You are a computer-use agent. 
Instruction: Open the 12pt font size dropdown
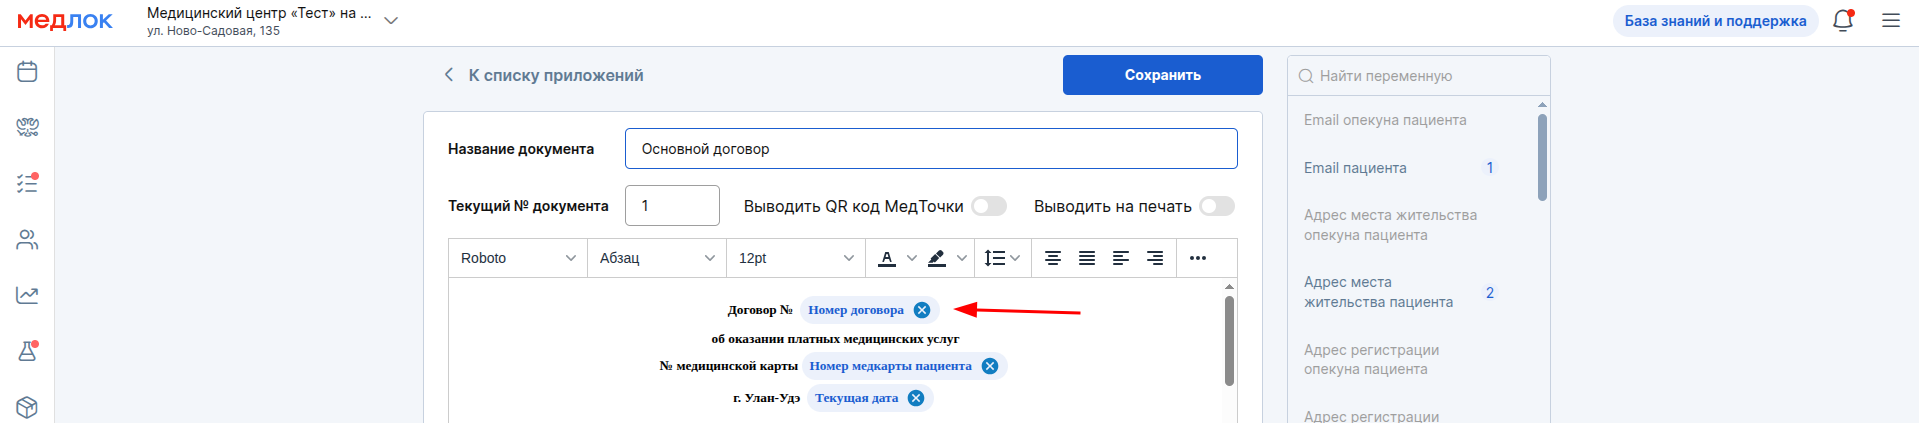(796, 258)
